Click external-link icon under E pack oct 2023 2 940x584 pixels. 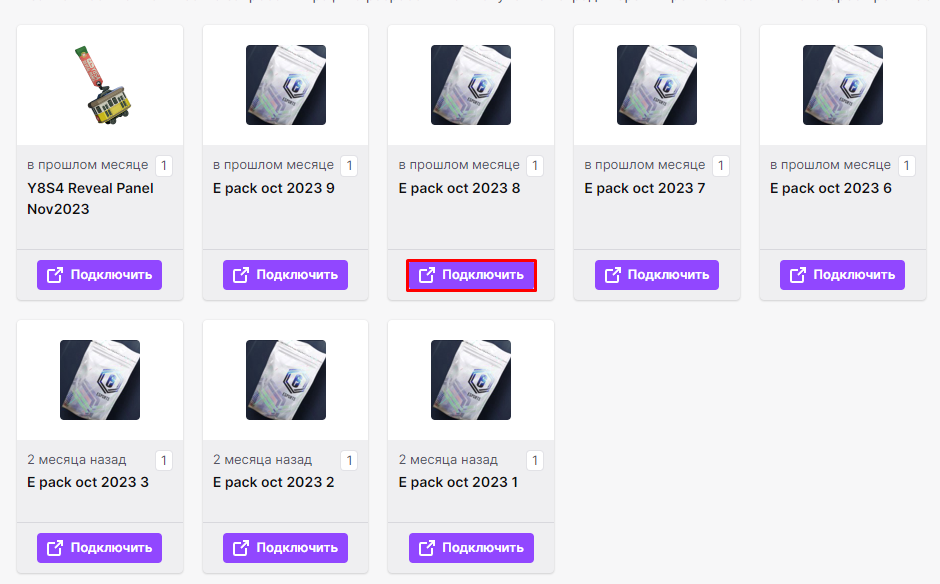coord(241,548)
